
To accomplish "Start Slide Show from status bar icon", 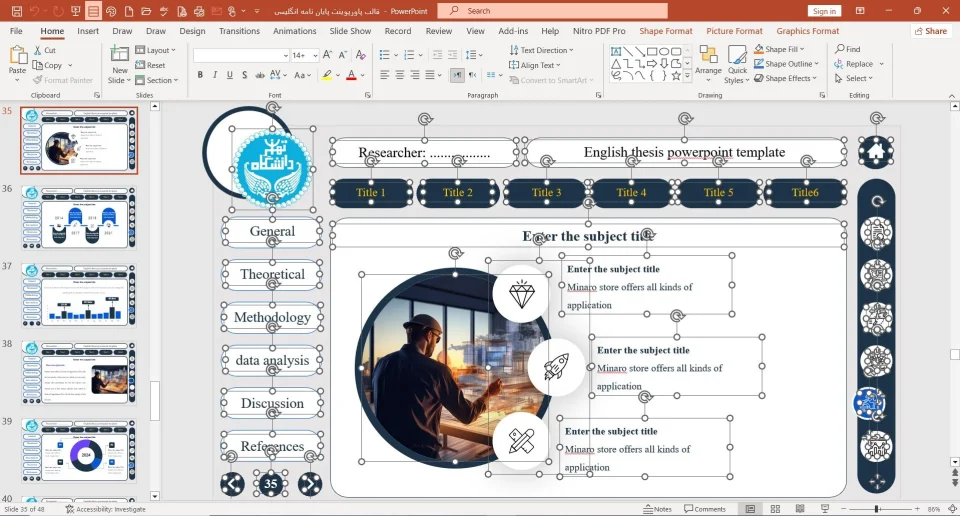I will pos(825,509).
